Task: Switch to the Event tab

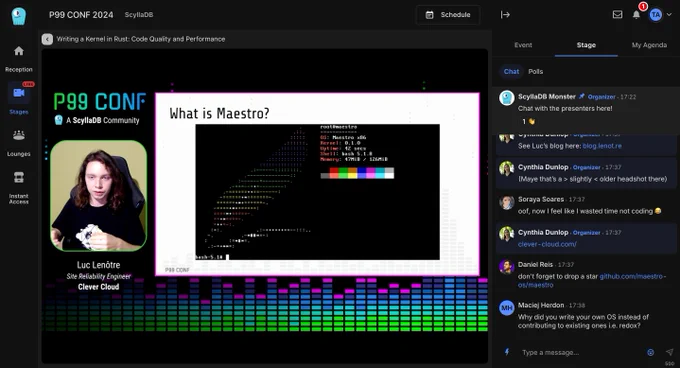Action: [523, 45]
